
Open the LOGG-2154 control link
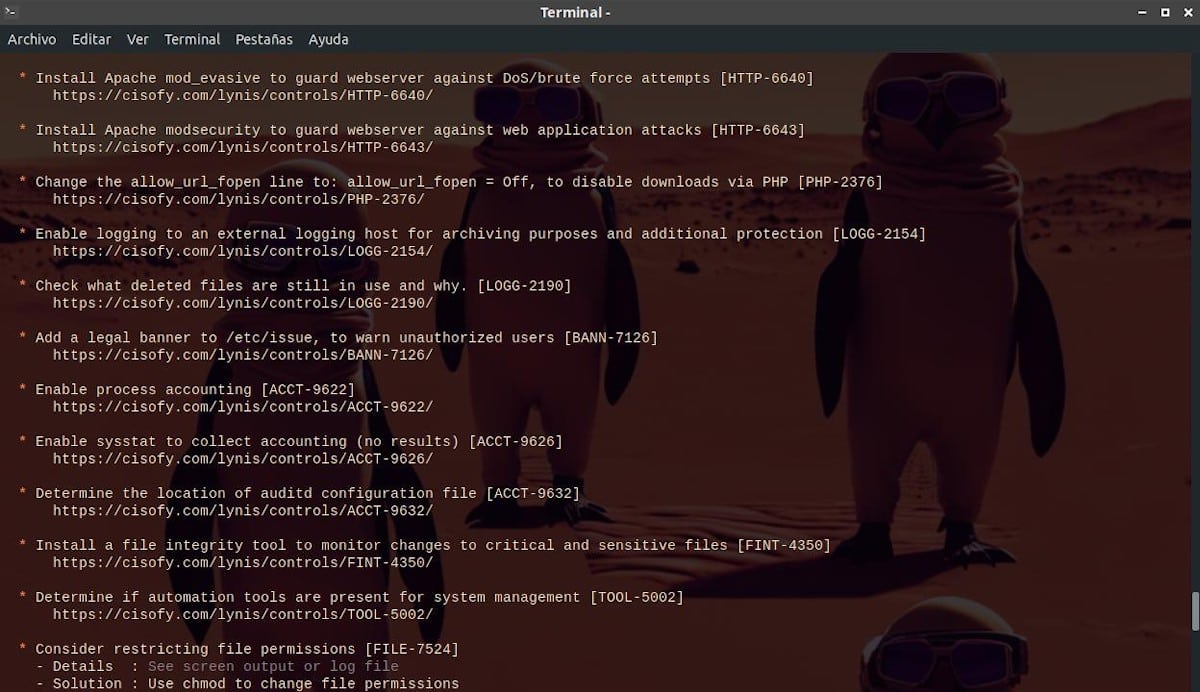coord(243,251)
